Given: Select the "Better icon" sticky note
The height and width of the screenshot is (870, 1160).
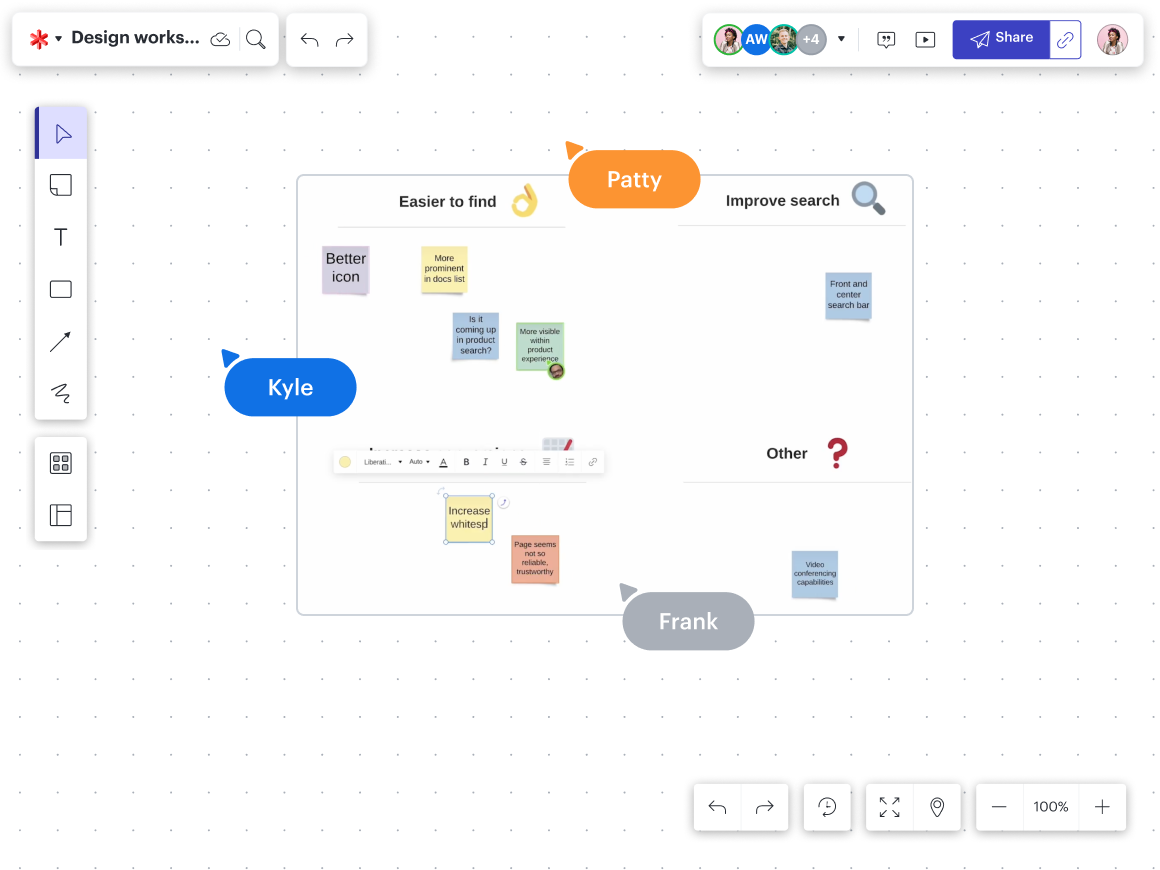Looking at the screenshot, I should coord(346,269).
